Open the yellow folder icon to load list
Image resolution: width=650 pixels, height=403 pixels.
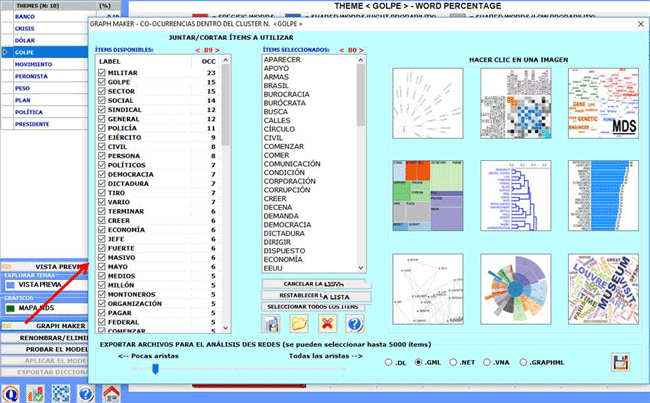coord(299,324)
